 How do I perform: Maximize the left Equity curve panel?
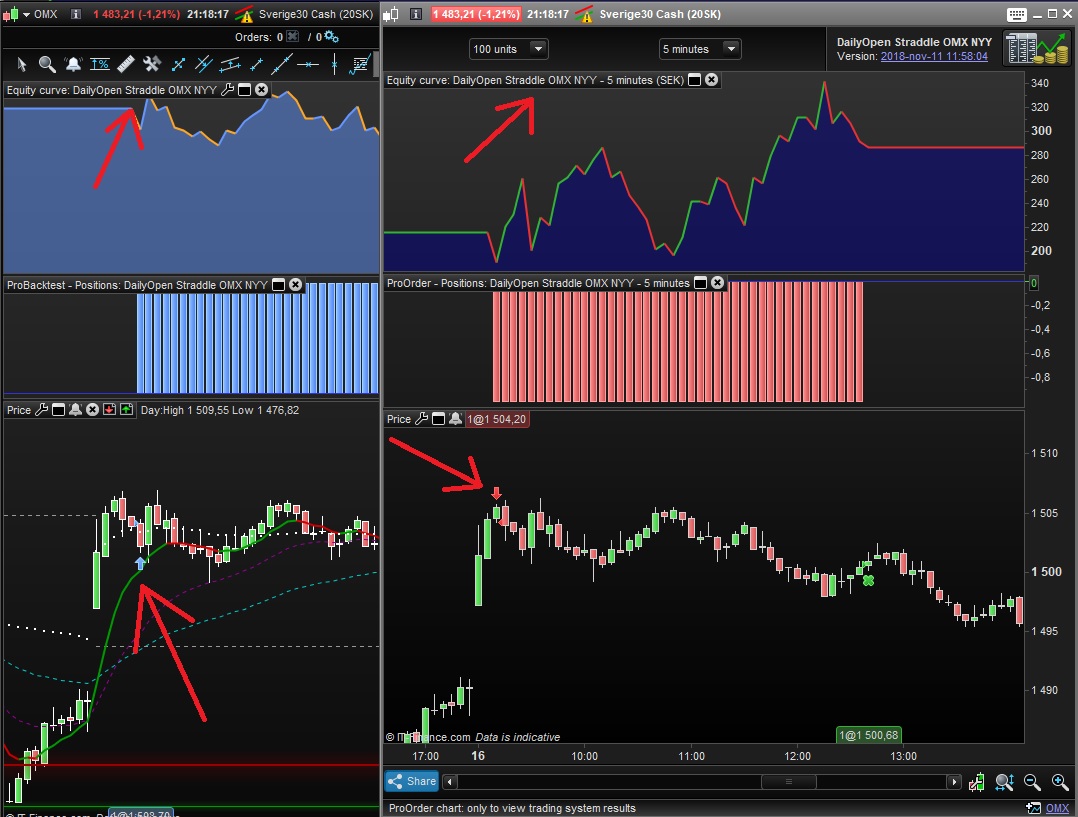244,90
